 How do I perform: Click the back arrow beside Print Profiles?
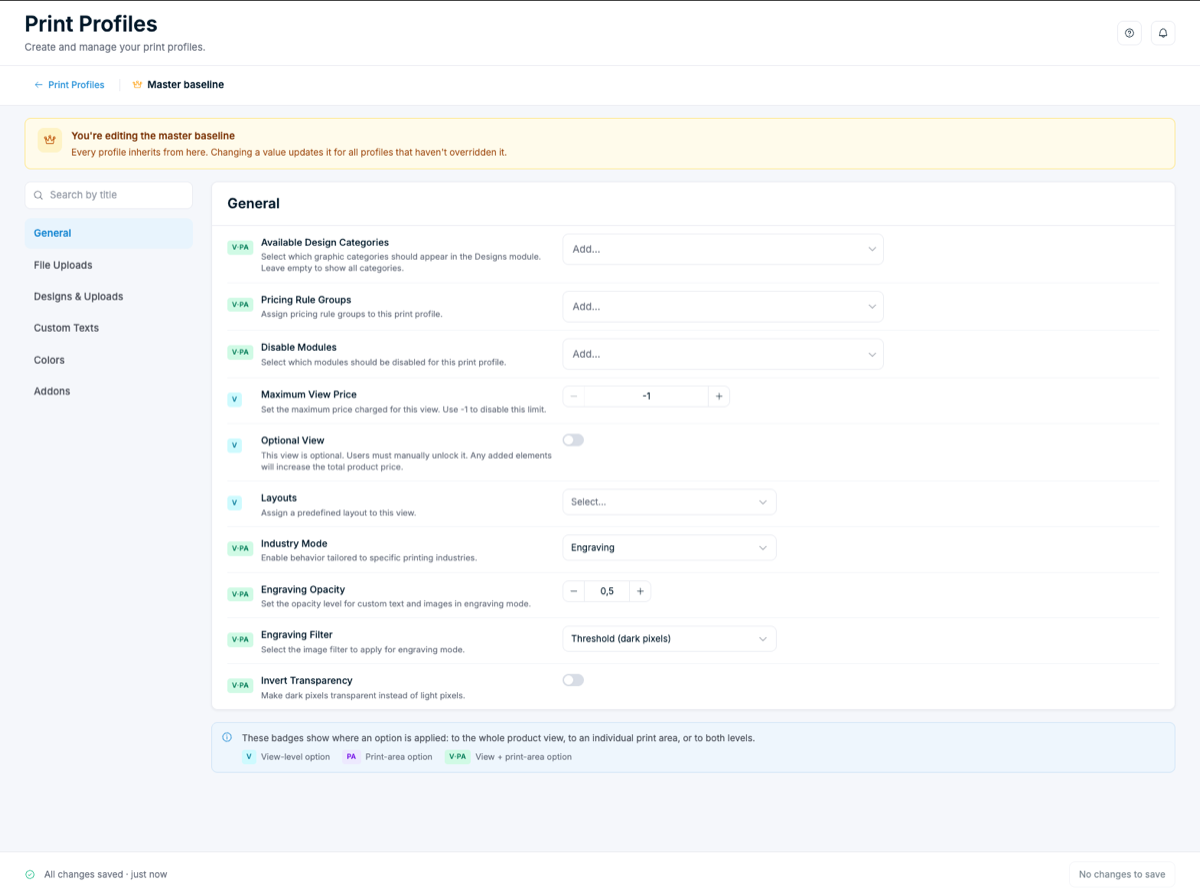click(39, 85)
